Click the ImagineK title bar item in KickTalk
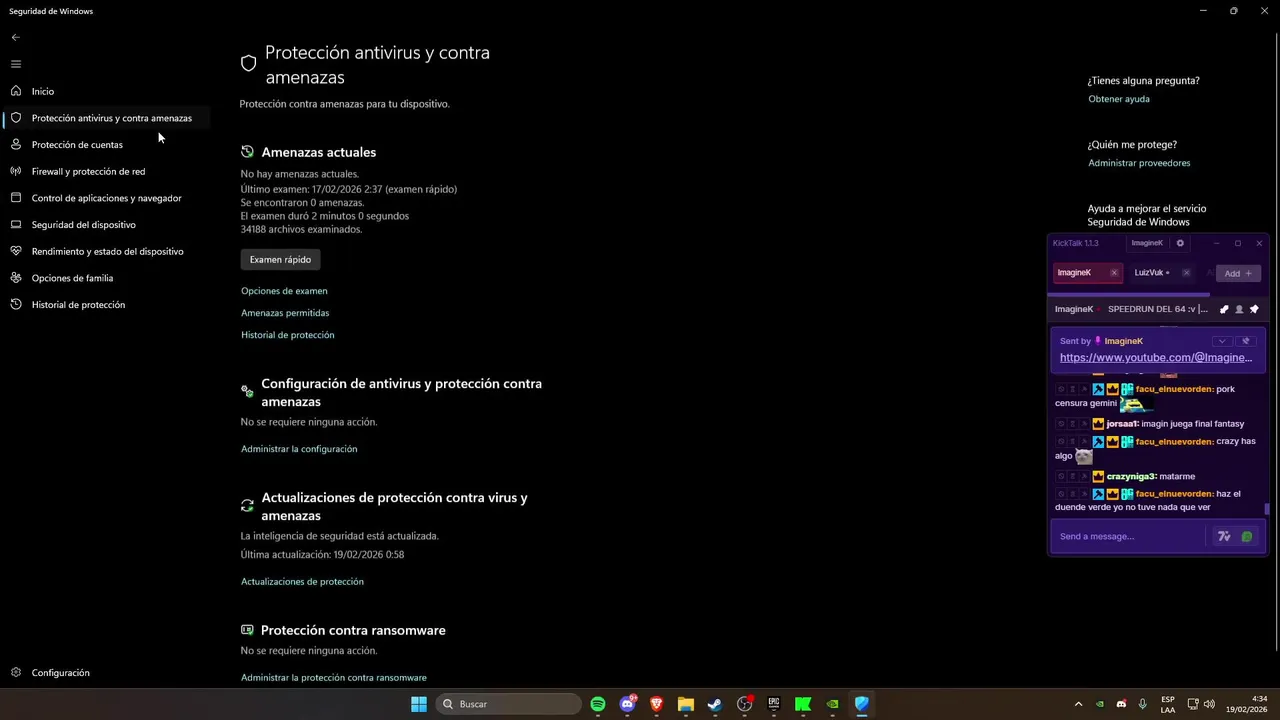The width and height of the screenshot is (1280, 720). pyautogui.click(x=1147, y=243)
